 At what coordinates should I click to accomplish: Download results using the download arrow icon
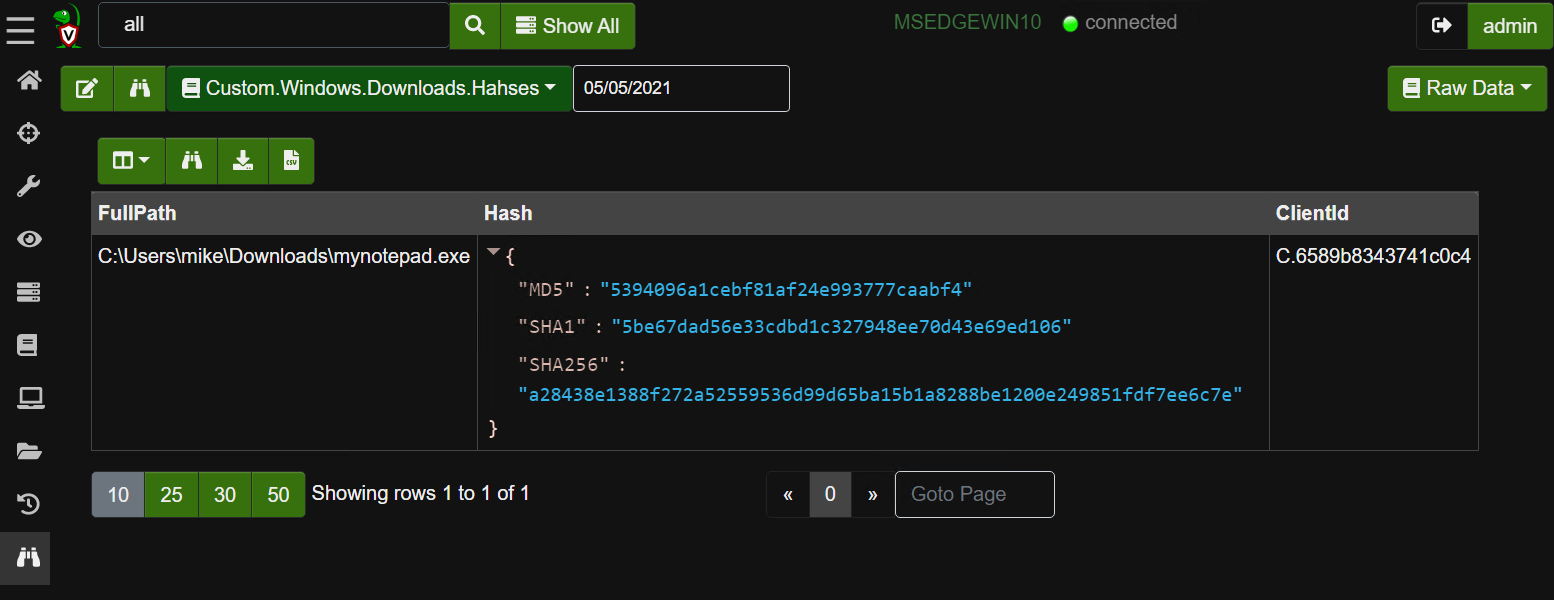point(243,160)
